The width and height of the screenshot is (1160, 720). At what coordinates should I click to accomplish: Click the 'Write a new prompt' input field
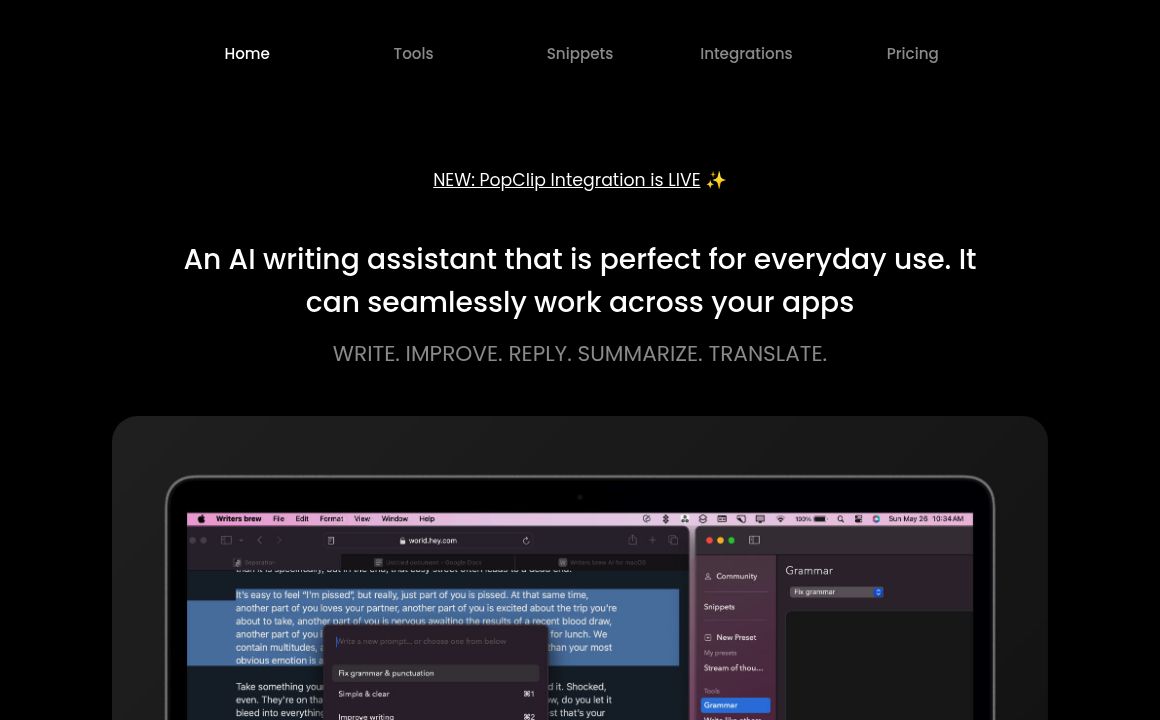coord(435,641)
